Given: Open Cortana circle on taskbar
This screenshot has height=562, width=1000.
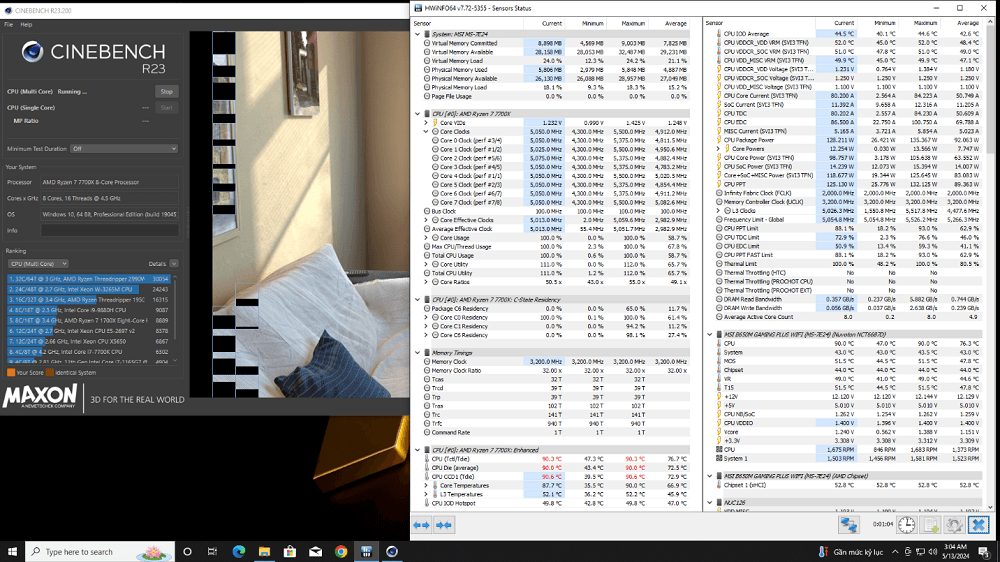Looking at the screenshot, I should point(188,552).
